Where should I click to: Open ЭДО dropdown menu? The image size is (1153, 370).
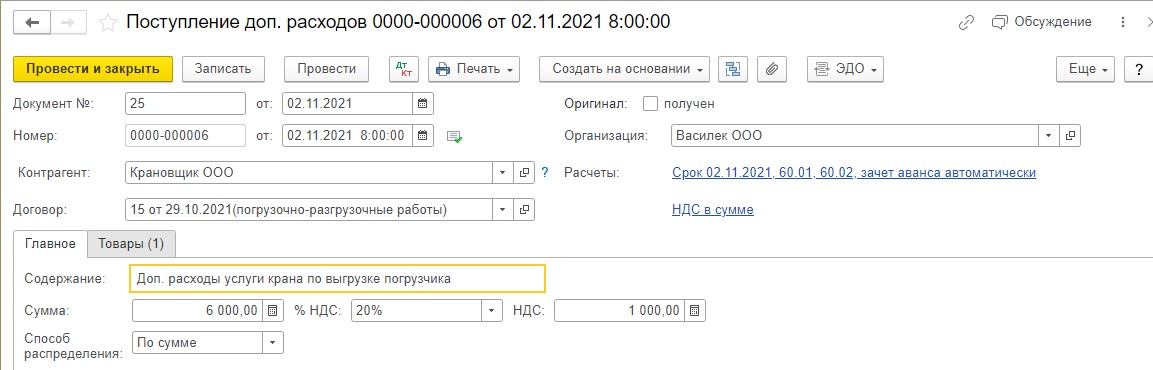[845, 68]
